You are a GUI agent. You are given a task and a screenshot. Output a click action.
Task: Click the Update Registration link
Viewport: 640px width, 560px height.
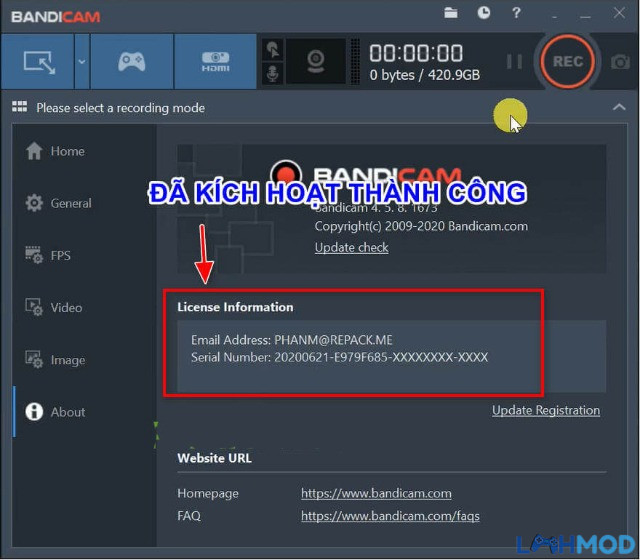click(546, 410)
